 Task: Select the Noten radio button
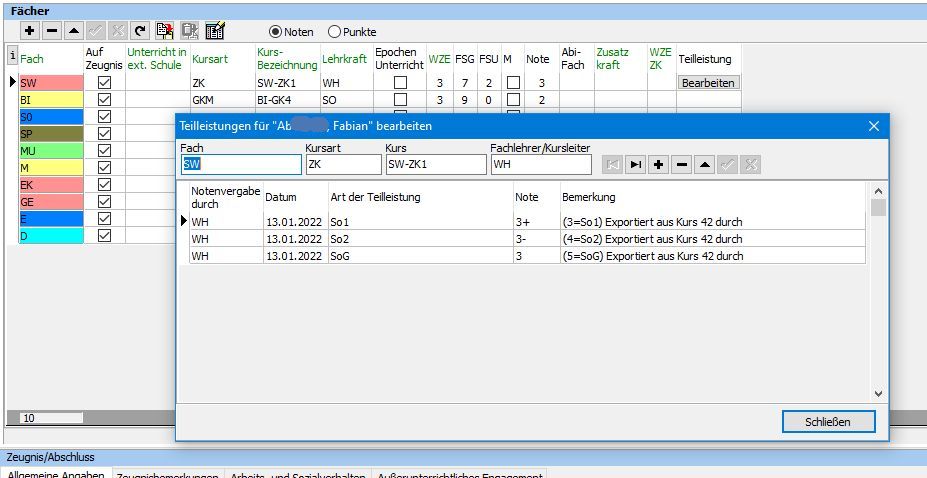(x=291, y=32)
